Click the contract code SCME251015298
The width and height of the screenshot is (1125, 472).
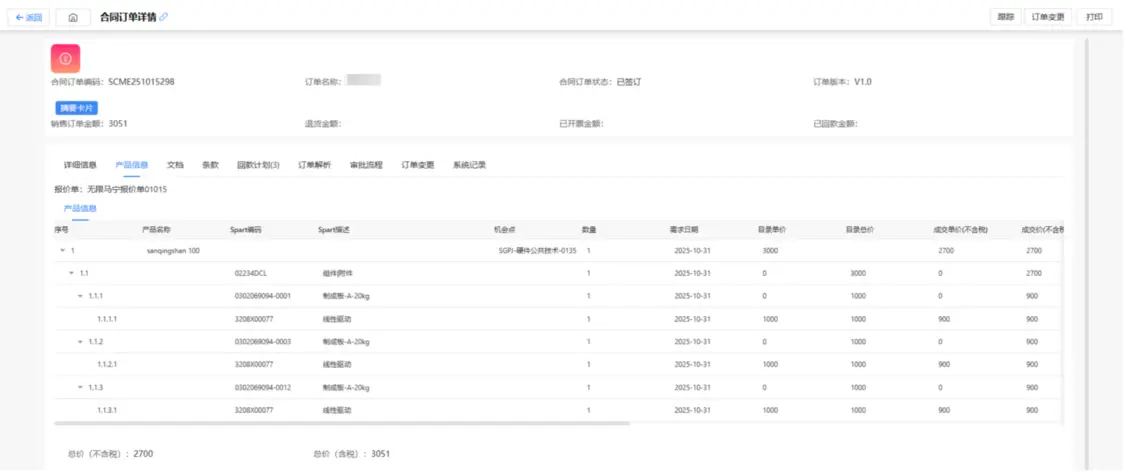tap(141, 82)
